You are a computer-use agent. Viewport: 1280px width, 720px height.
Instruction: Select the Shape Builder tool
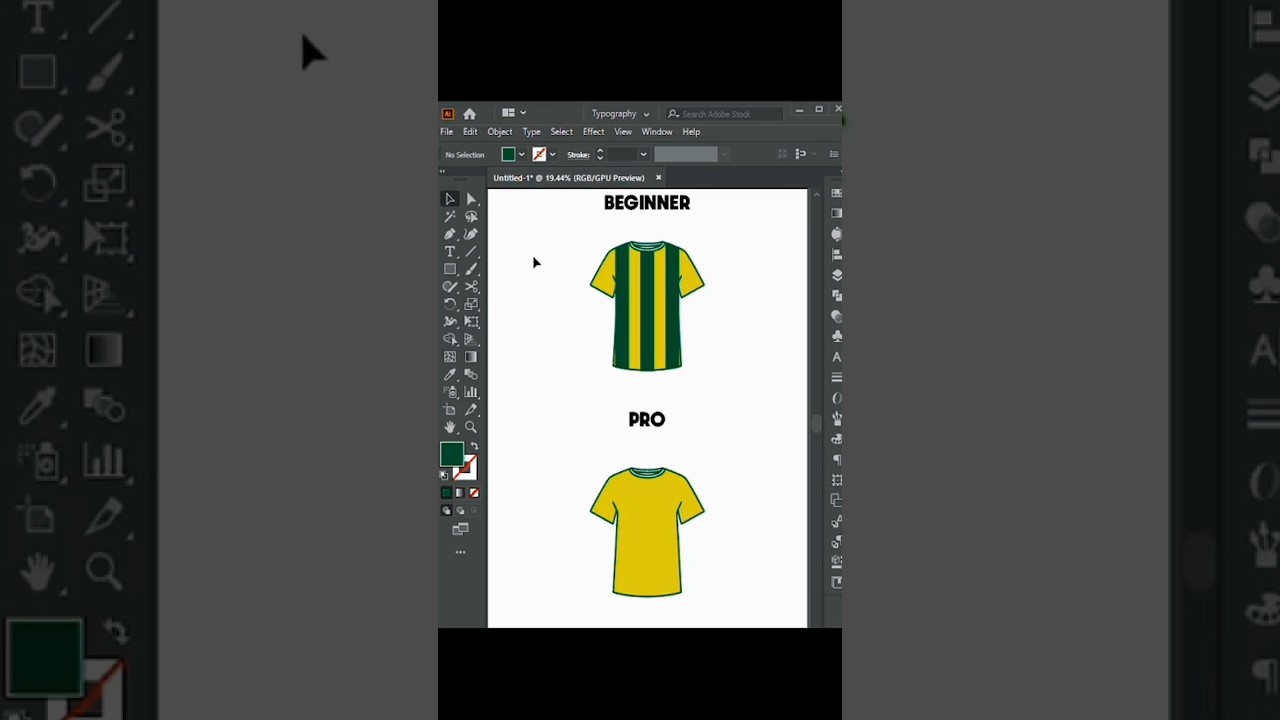click(x=450, y=339)
